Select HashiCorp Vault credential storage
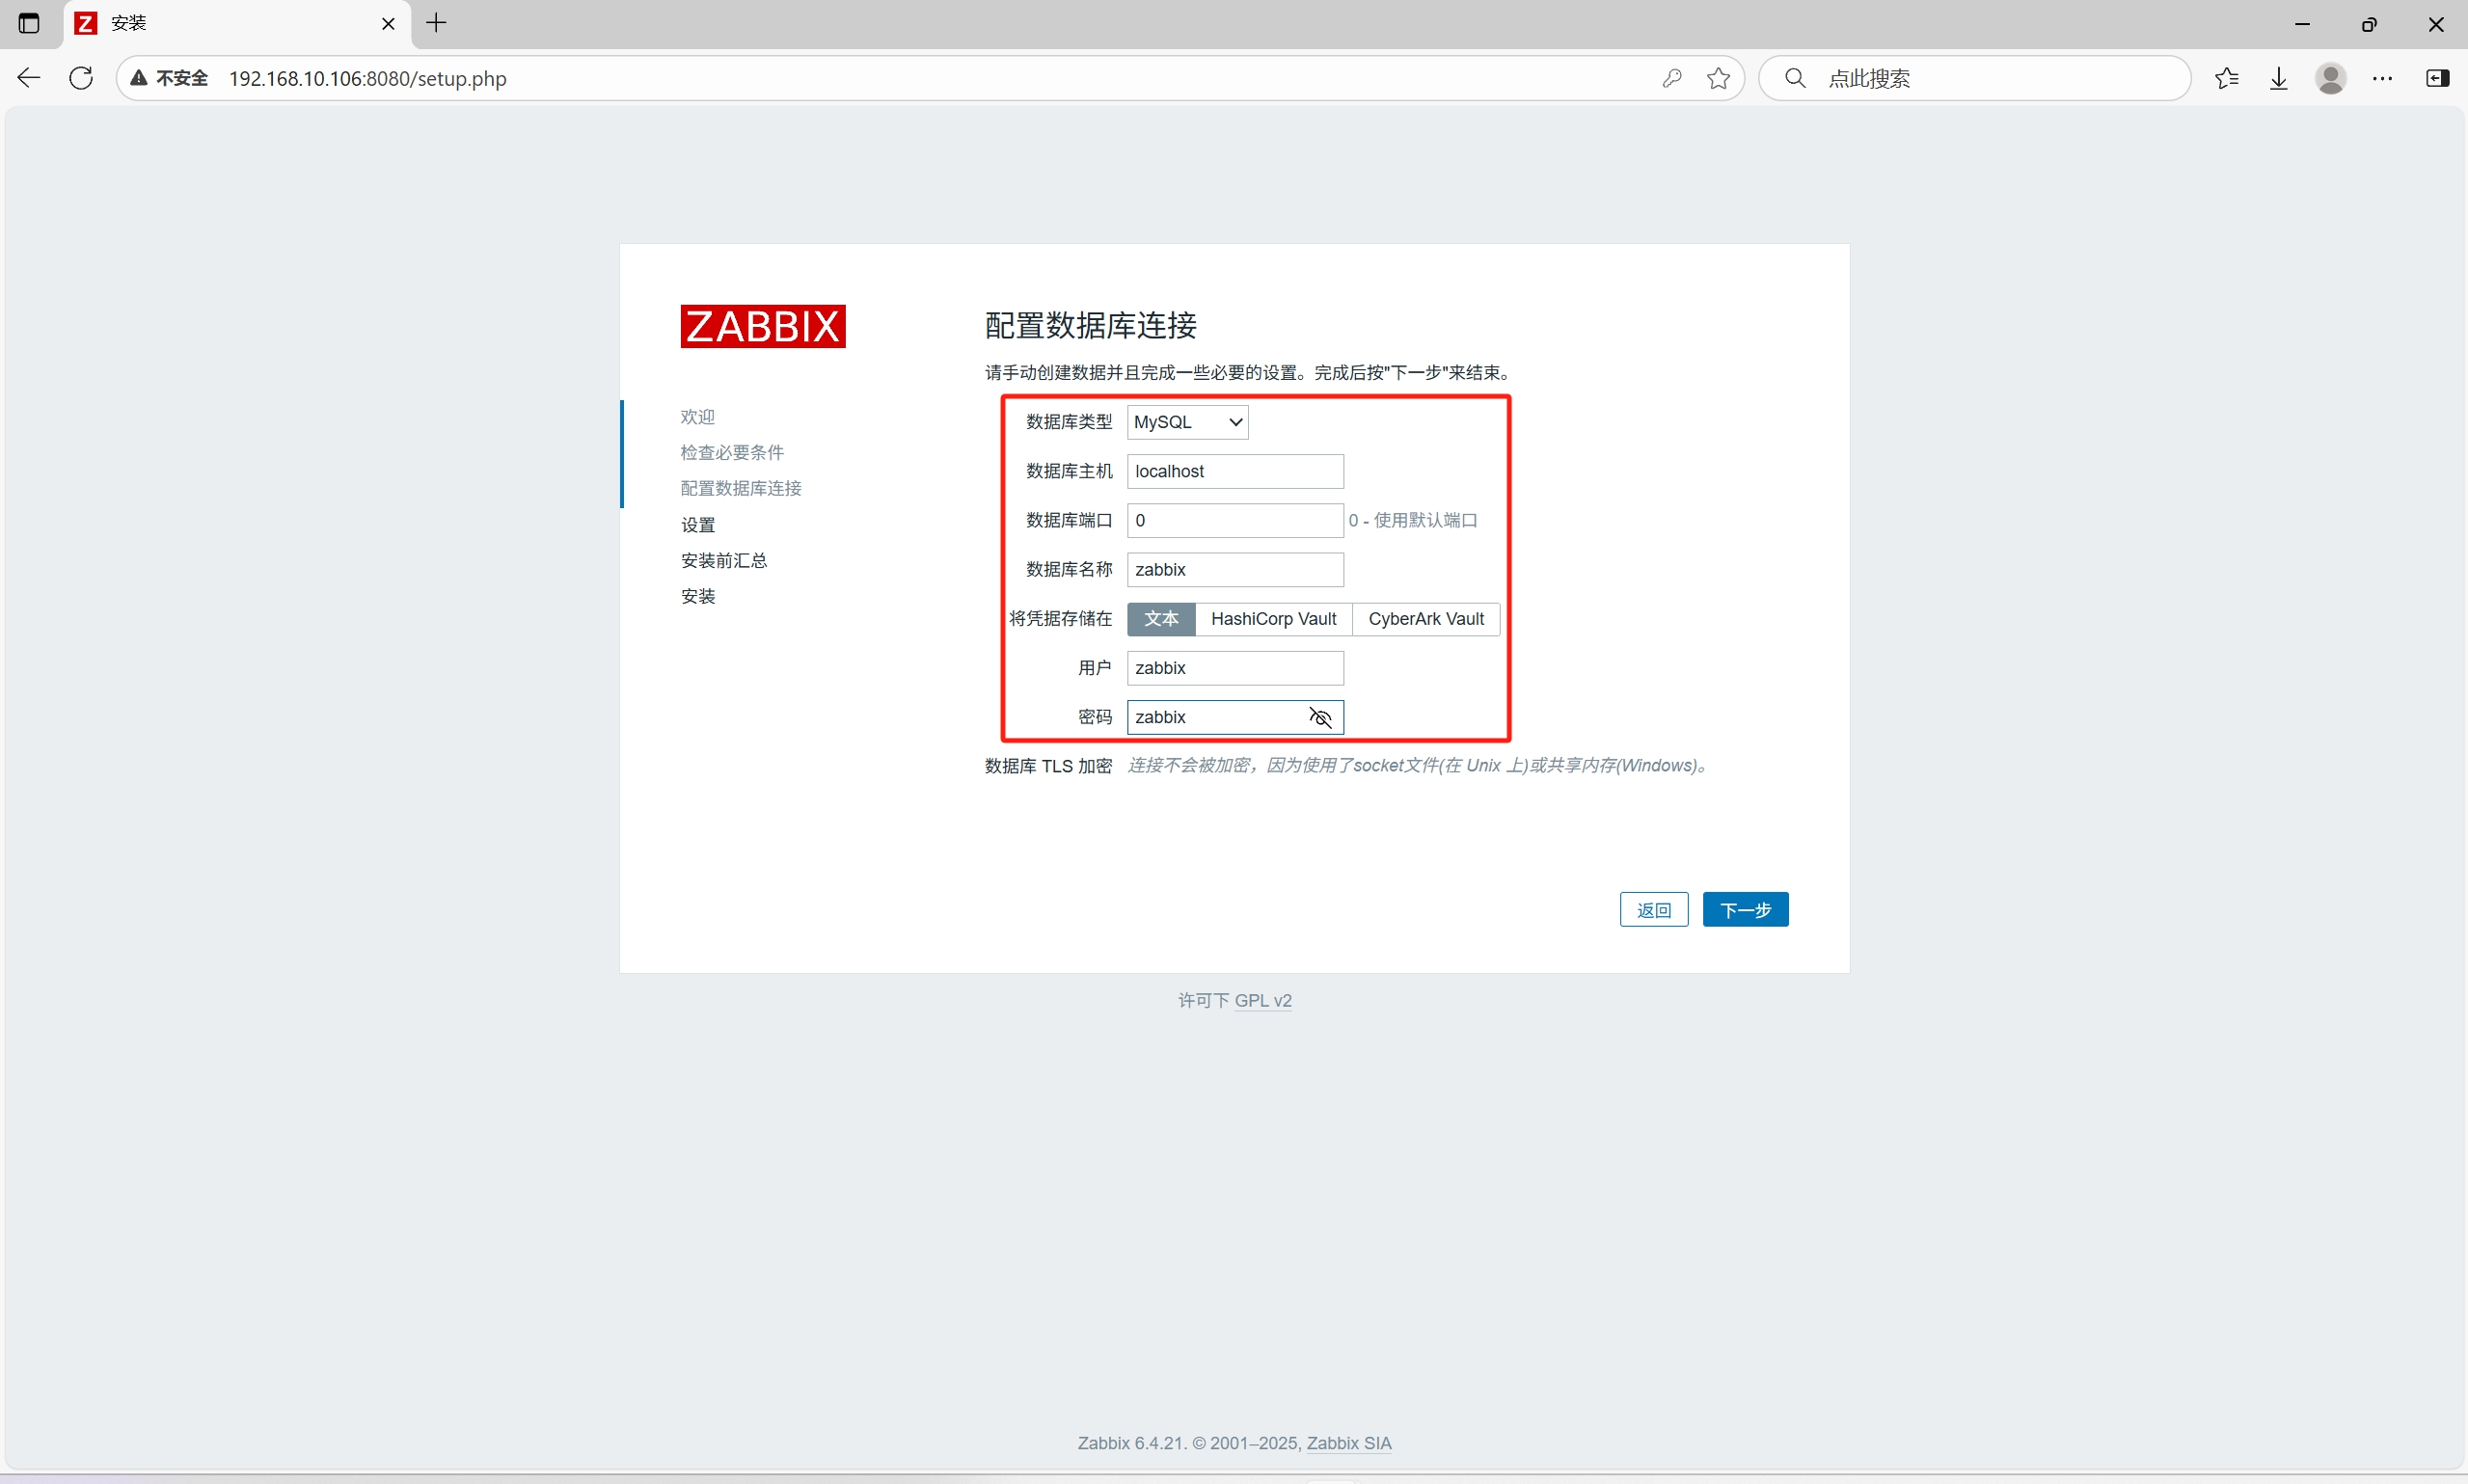This screenshot has height=1484, width=2468. (x=1273, y=619)
